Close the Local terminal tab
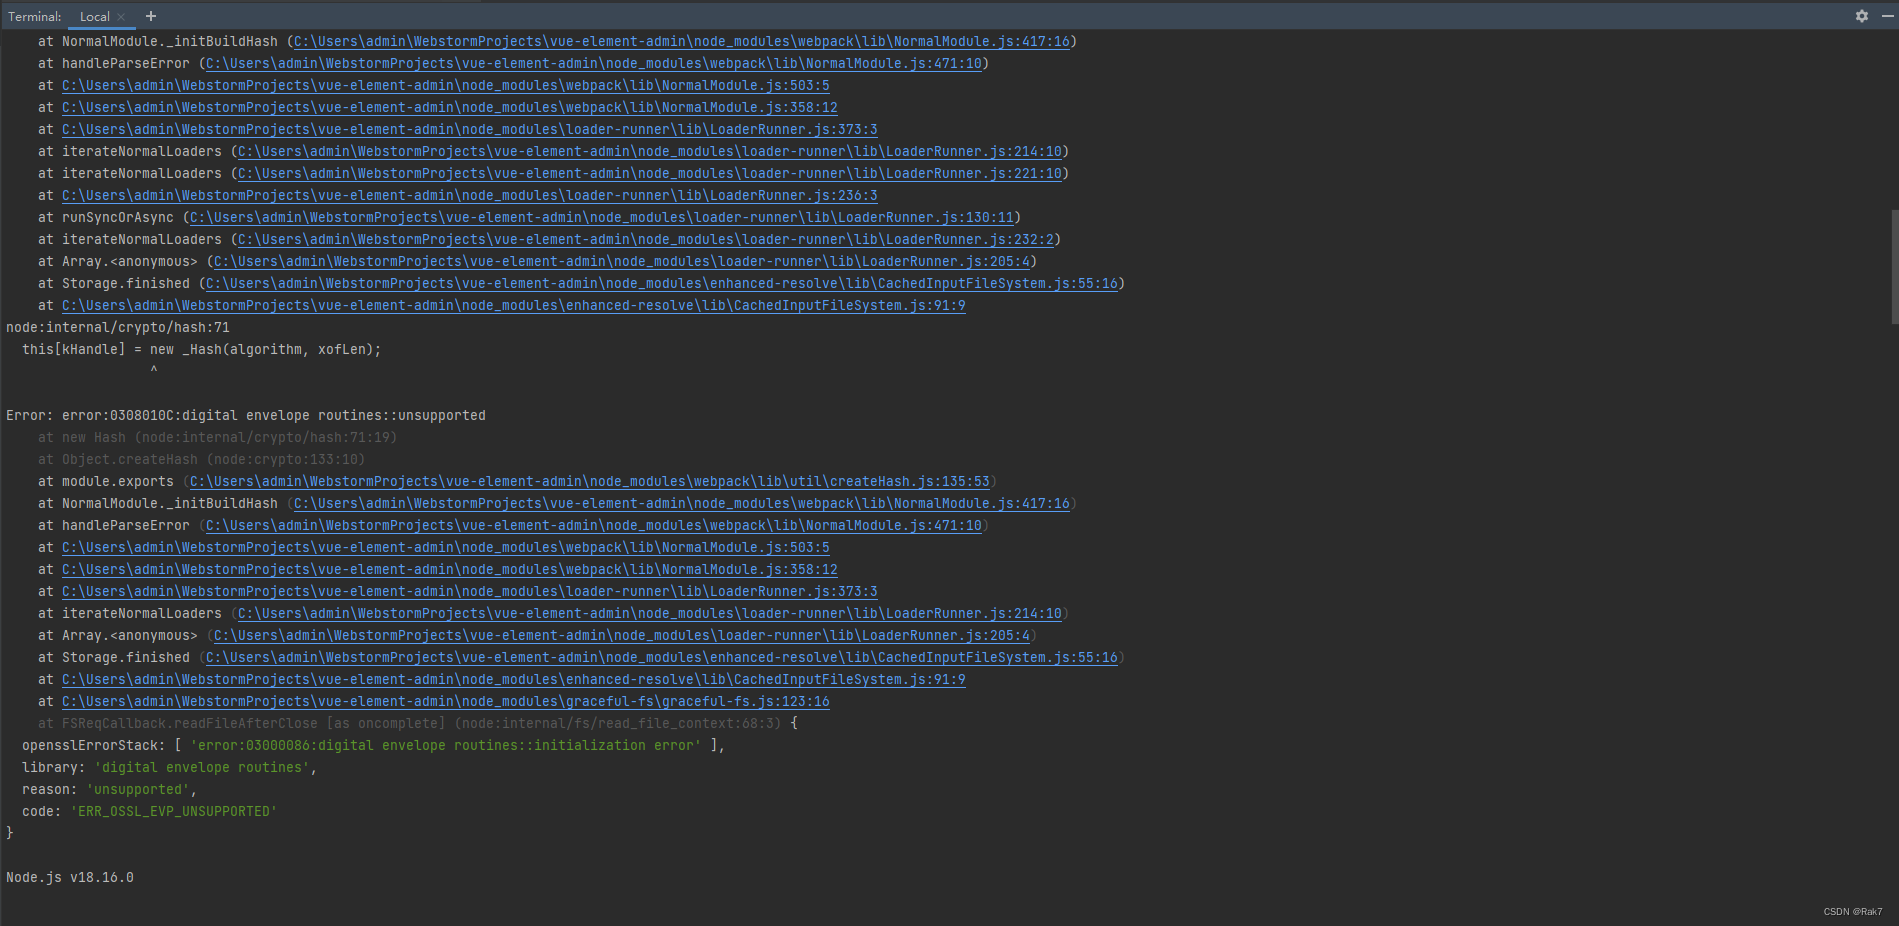 [x=119, y=16]
